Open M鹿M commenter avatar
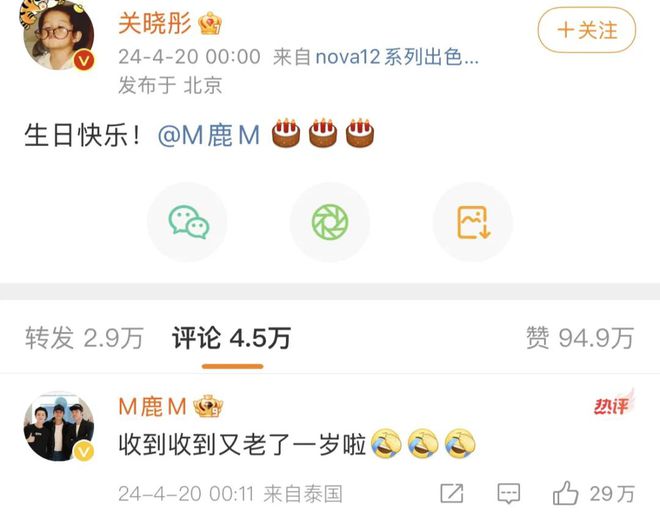The height and width of the screenshot is (525, 660). click(x=59, y=426)
